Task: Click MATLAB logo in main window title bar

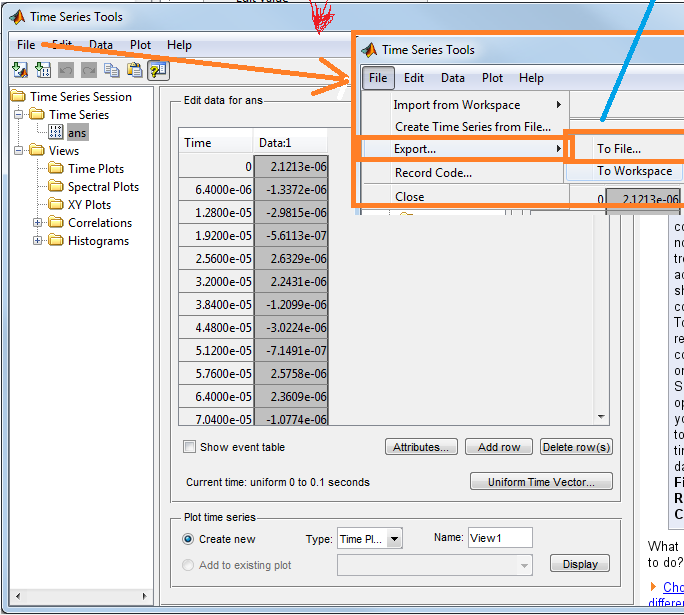Action: click(17, 17)
